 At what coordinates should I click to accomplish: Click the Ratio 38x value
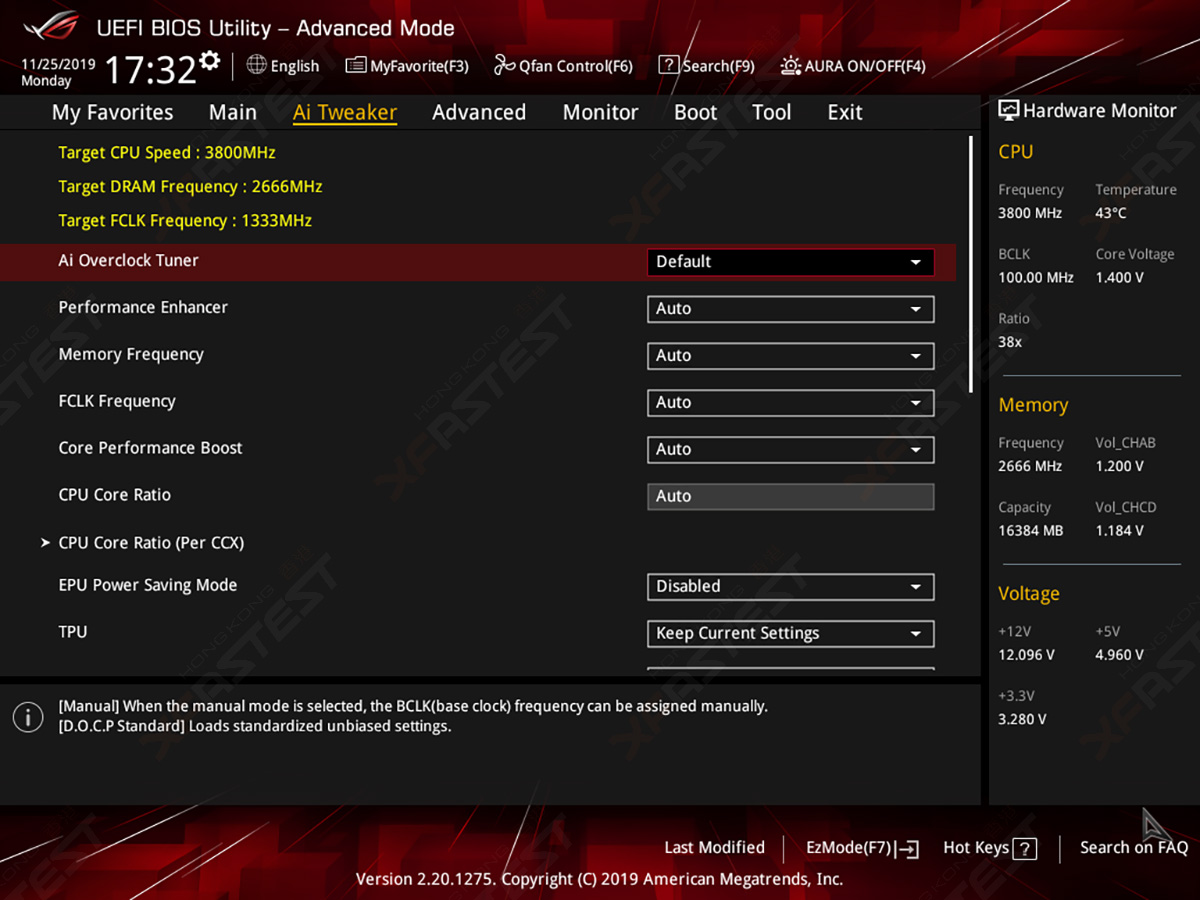coord(1010,343)
